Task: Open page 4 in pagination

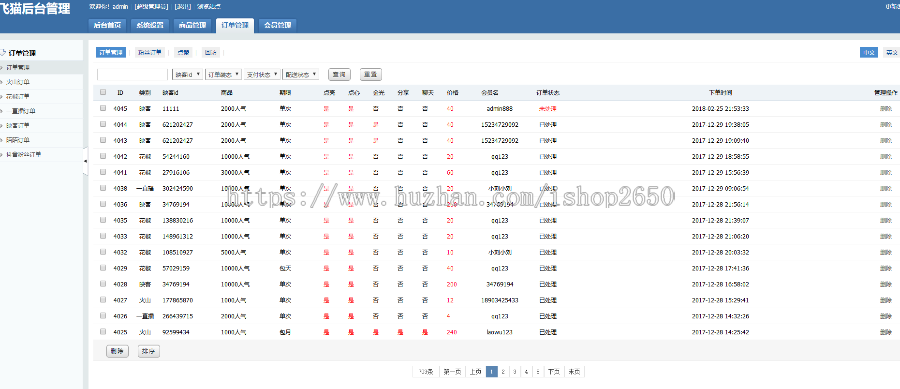Action: (x=526, y=372)
